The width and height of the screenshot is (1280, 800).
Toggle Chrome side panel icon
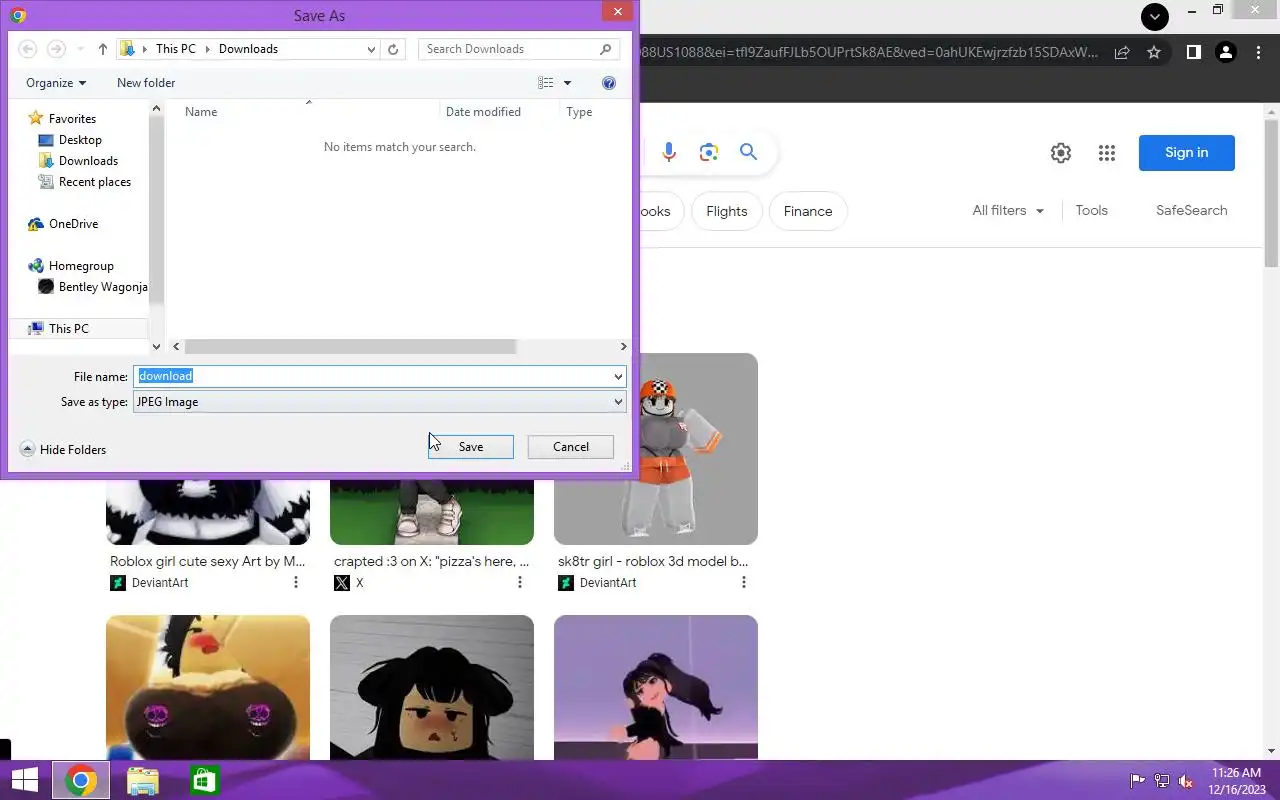click(1193, 52)
